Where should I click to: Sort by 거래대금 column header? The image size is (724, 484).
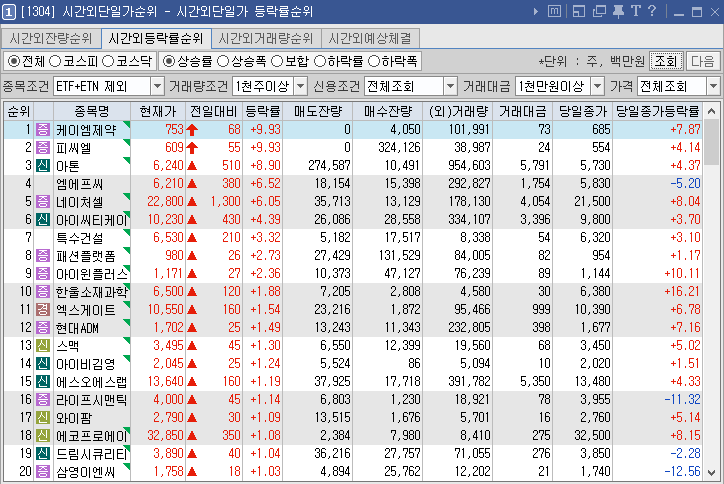(x=522, y=111)
